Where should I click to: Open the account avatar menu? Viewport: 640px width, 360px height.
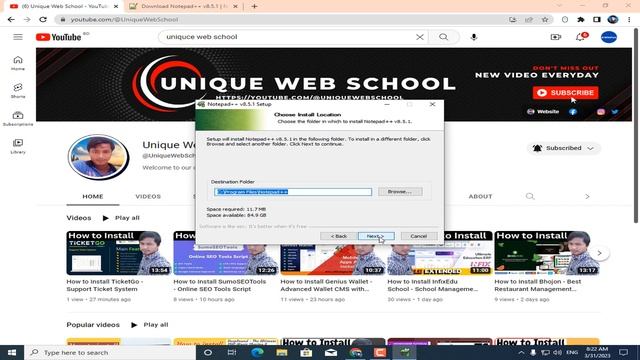(609, 37)
